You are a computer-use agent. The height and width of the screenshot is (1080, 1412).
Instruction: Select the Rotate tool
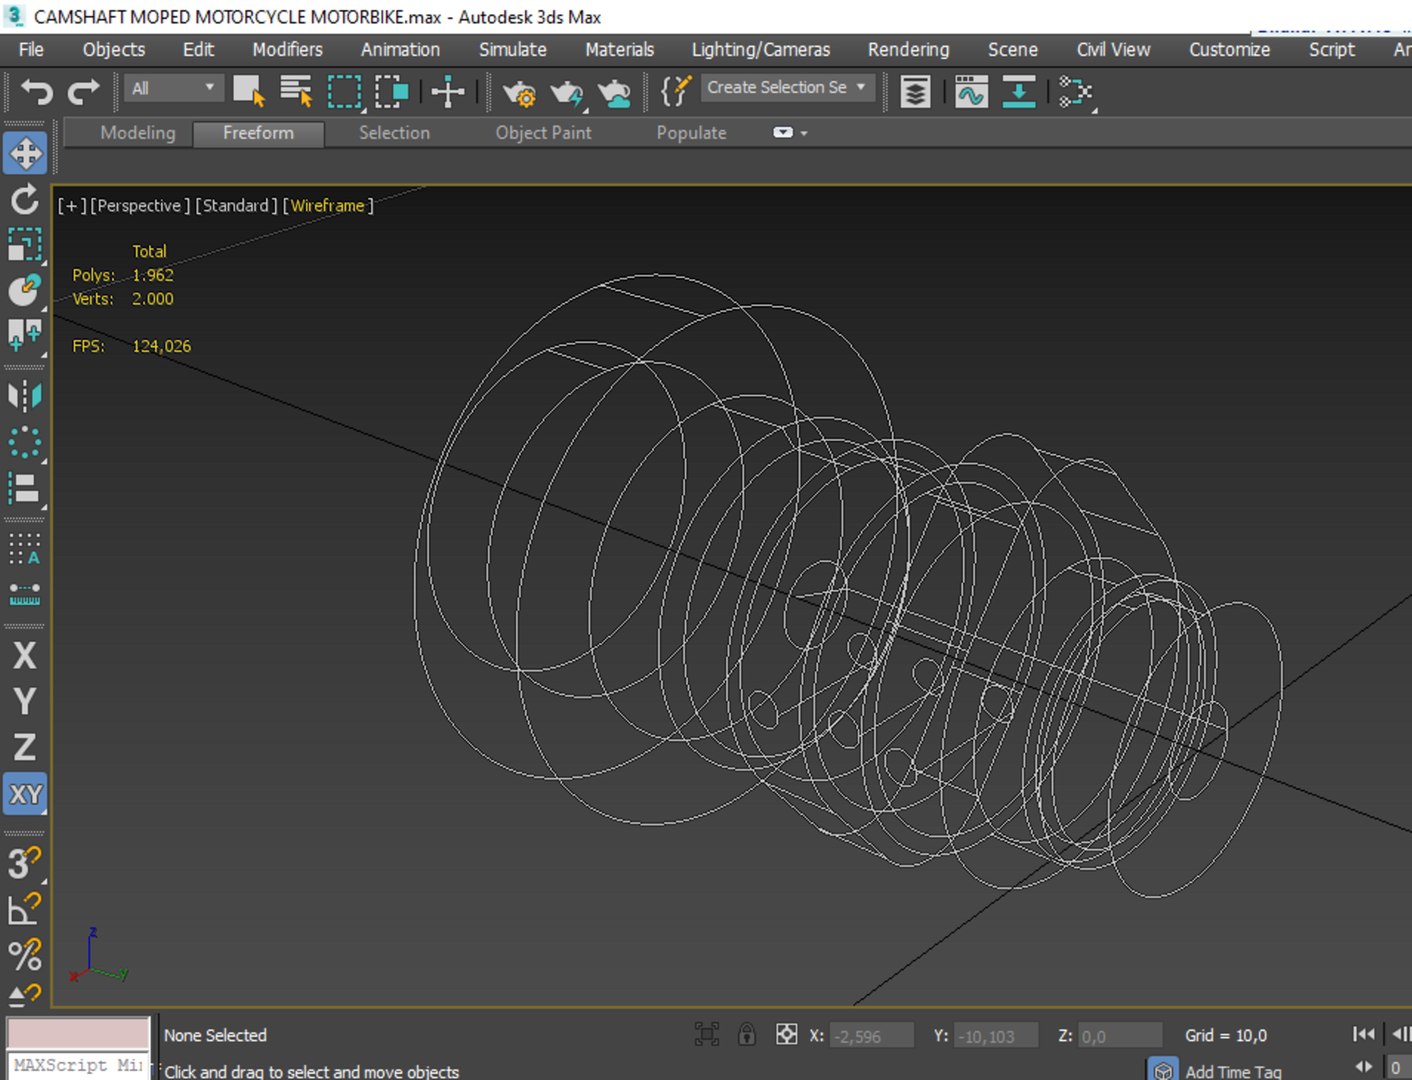(25, 199)
